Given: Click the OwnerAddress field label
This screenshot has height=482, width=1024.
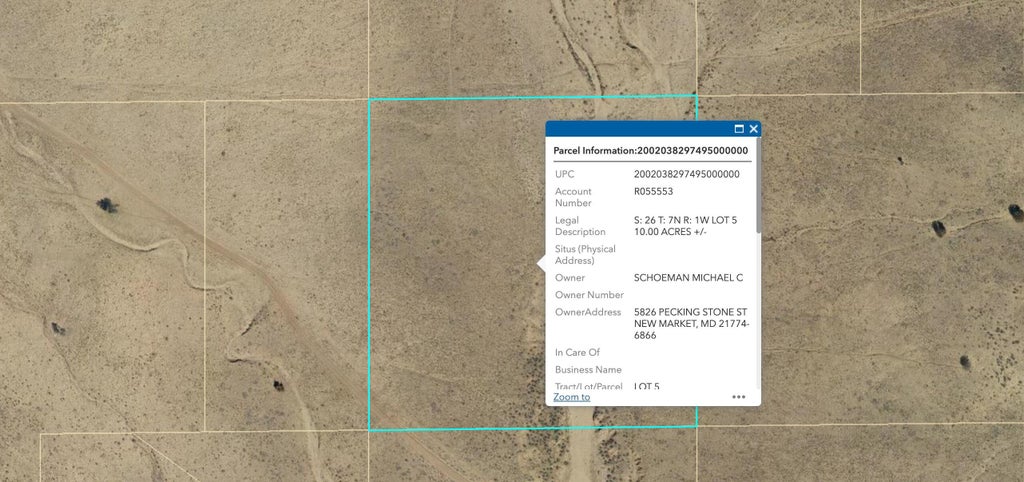Looking at the screenshot, I should point(587,312).
